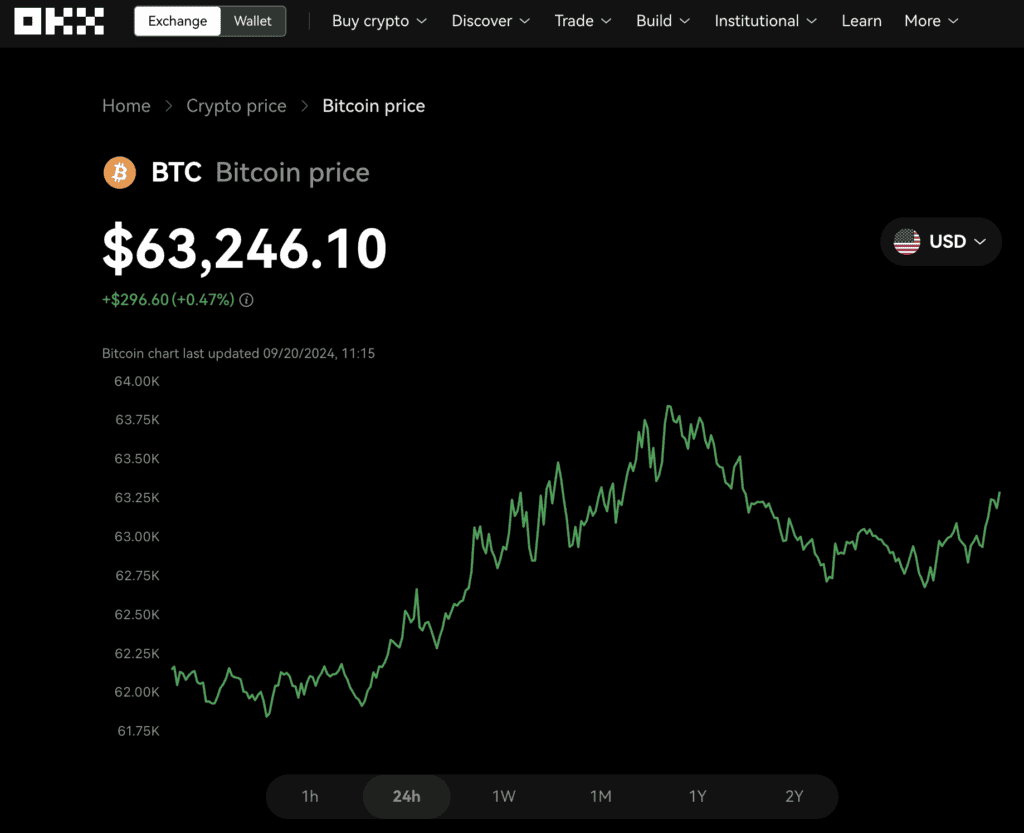The width and height of the screenshot is (1024, 833).
Task: Switch to Wallet mode
Action: pyautogui.click(x=253, y=21)
